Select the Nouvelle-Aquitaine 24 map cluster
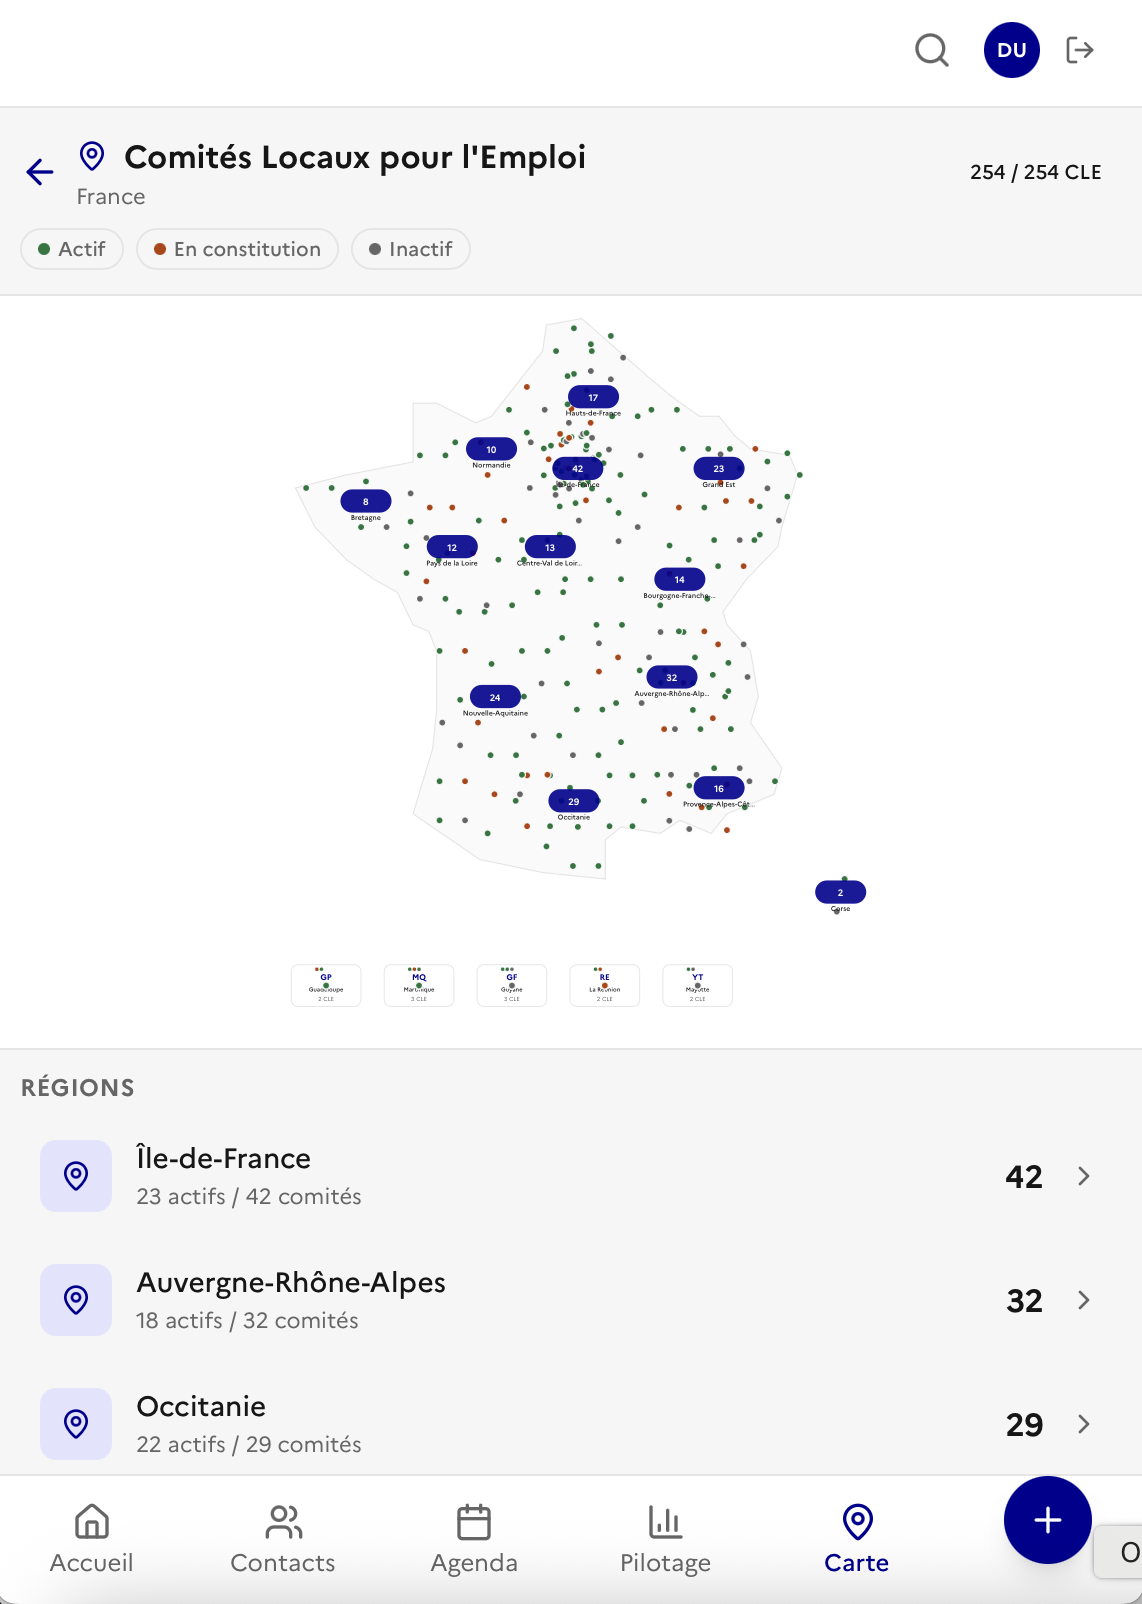1142x1604 pixels. [x=495, y=697]
